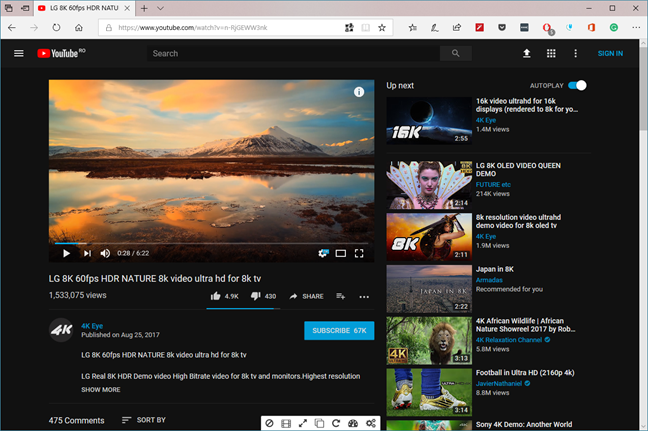Open the SORT BY comments dropdown

click(x=144, y=420)
